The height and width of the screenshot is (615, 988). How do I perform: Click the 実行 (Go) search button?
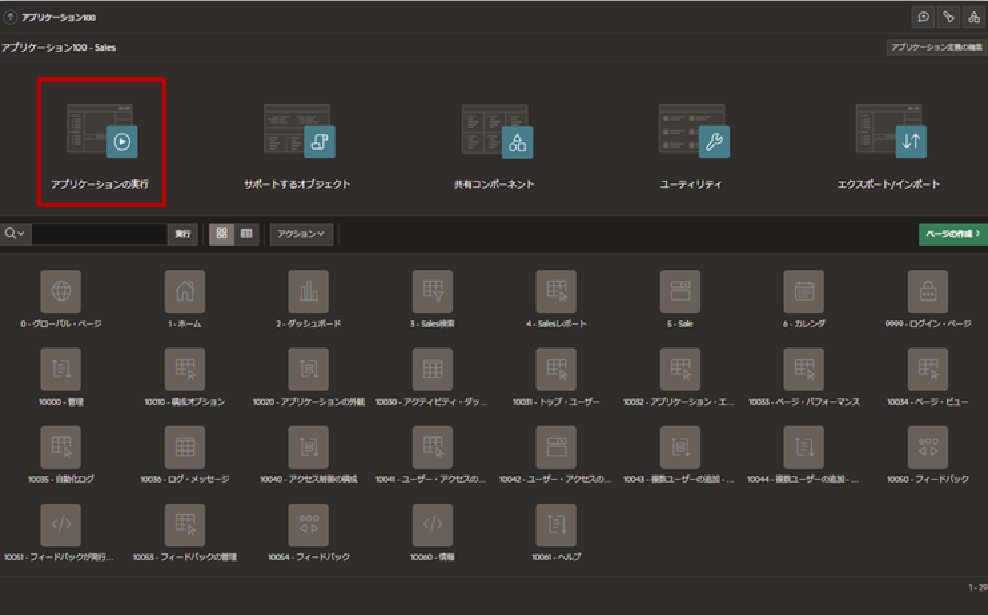click(x=182, y=233)
